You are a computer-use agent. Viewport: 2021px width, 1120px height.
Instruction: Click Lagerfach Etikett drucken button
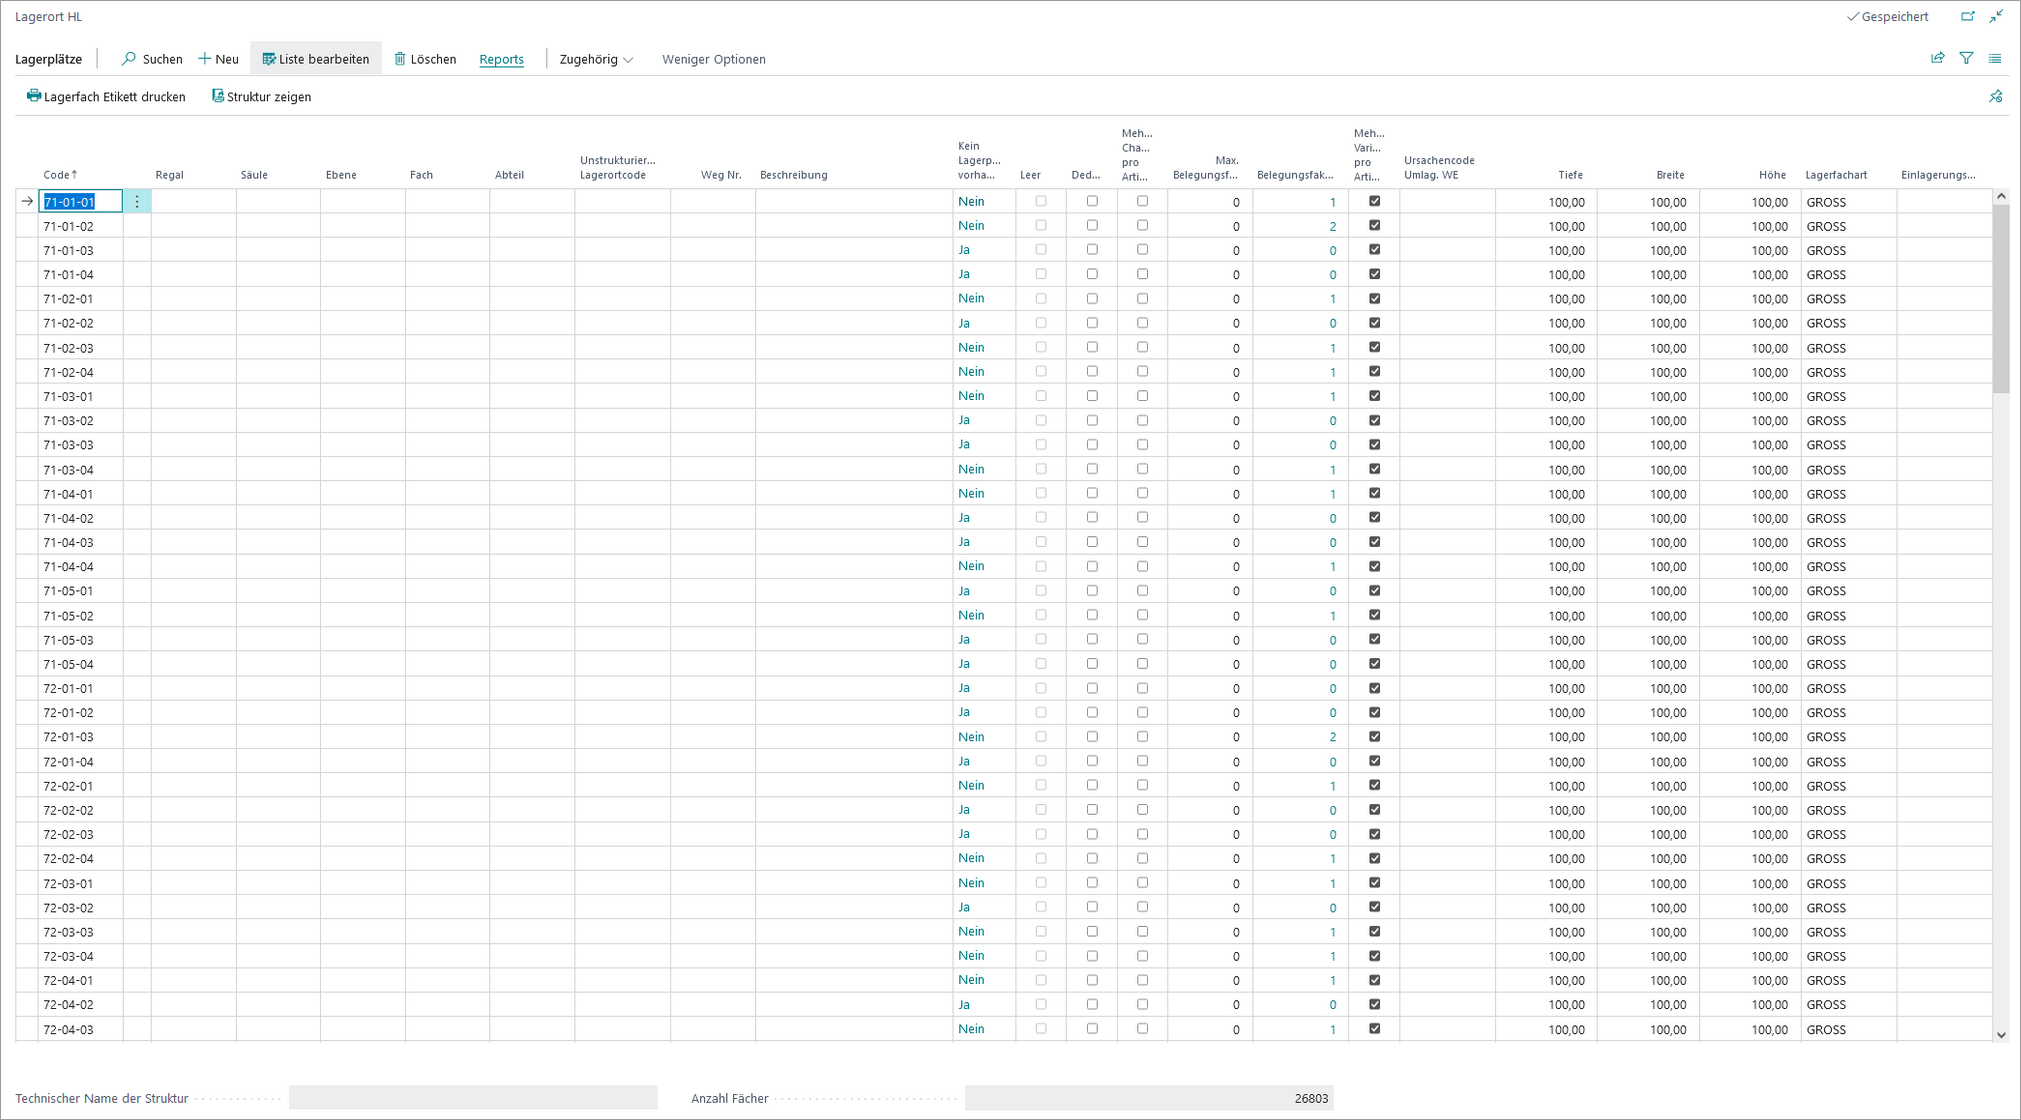(x=106, y=97)
